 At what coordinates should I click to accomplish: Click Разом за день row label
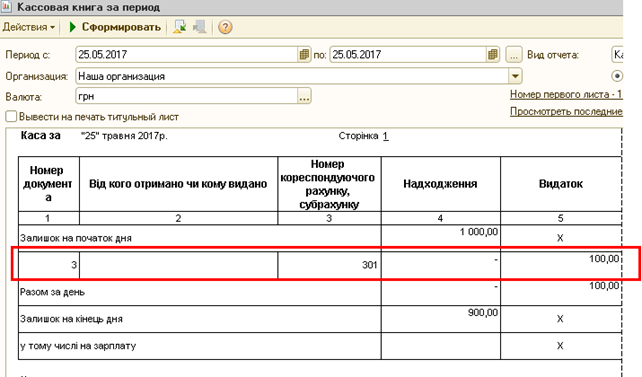click(52, 292)
